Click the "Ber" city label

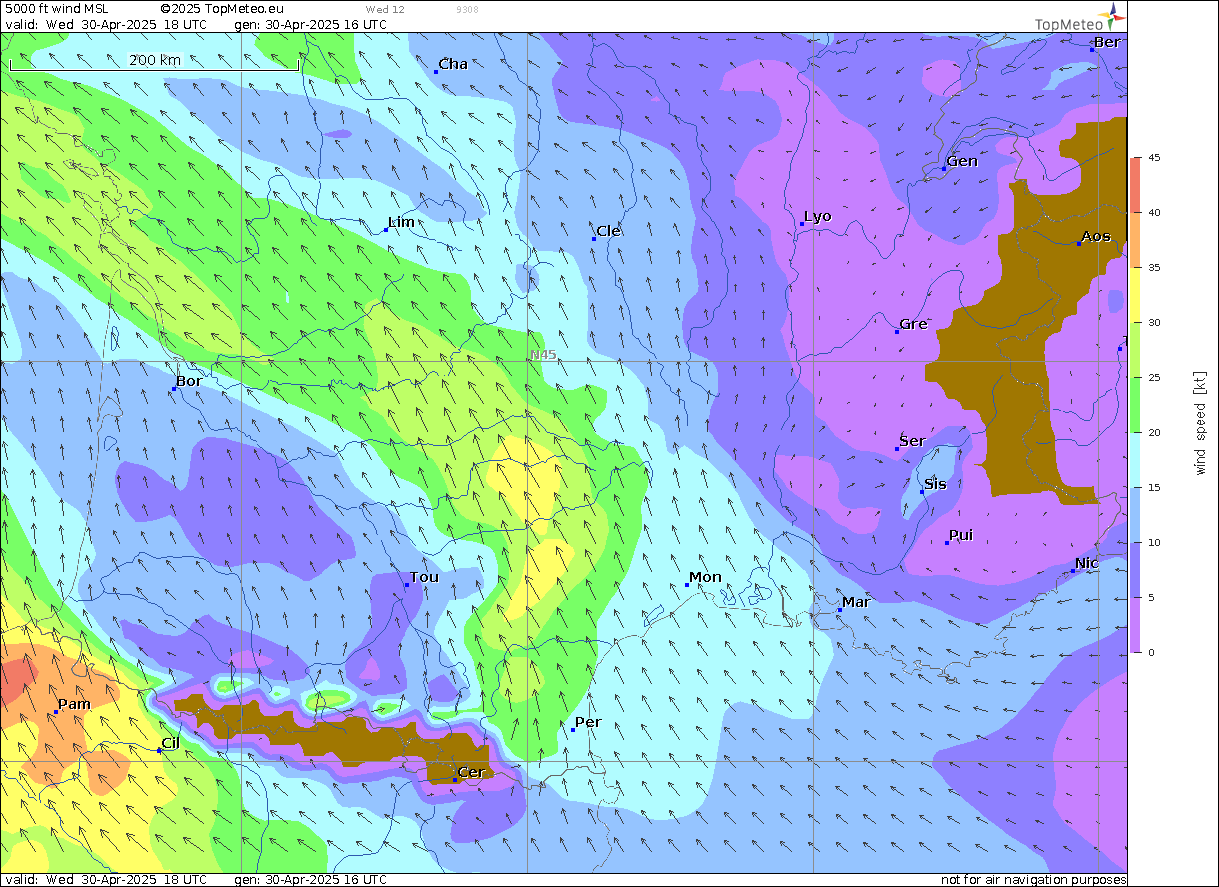click(x=1107, y=42)
